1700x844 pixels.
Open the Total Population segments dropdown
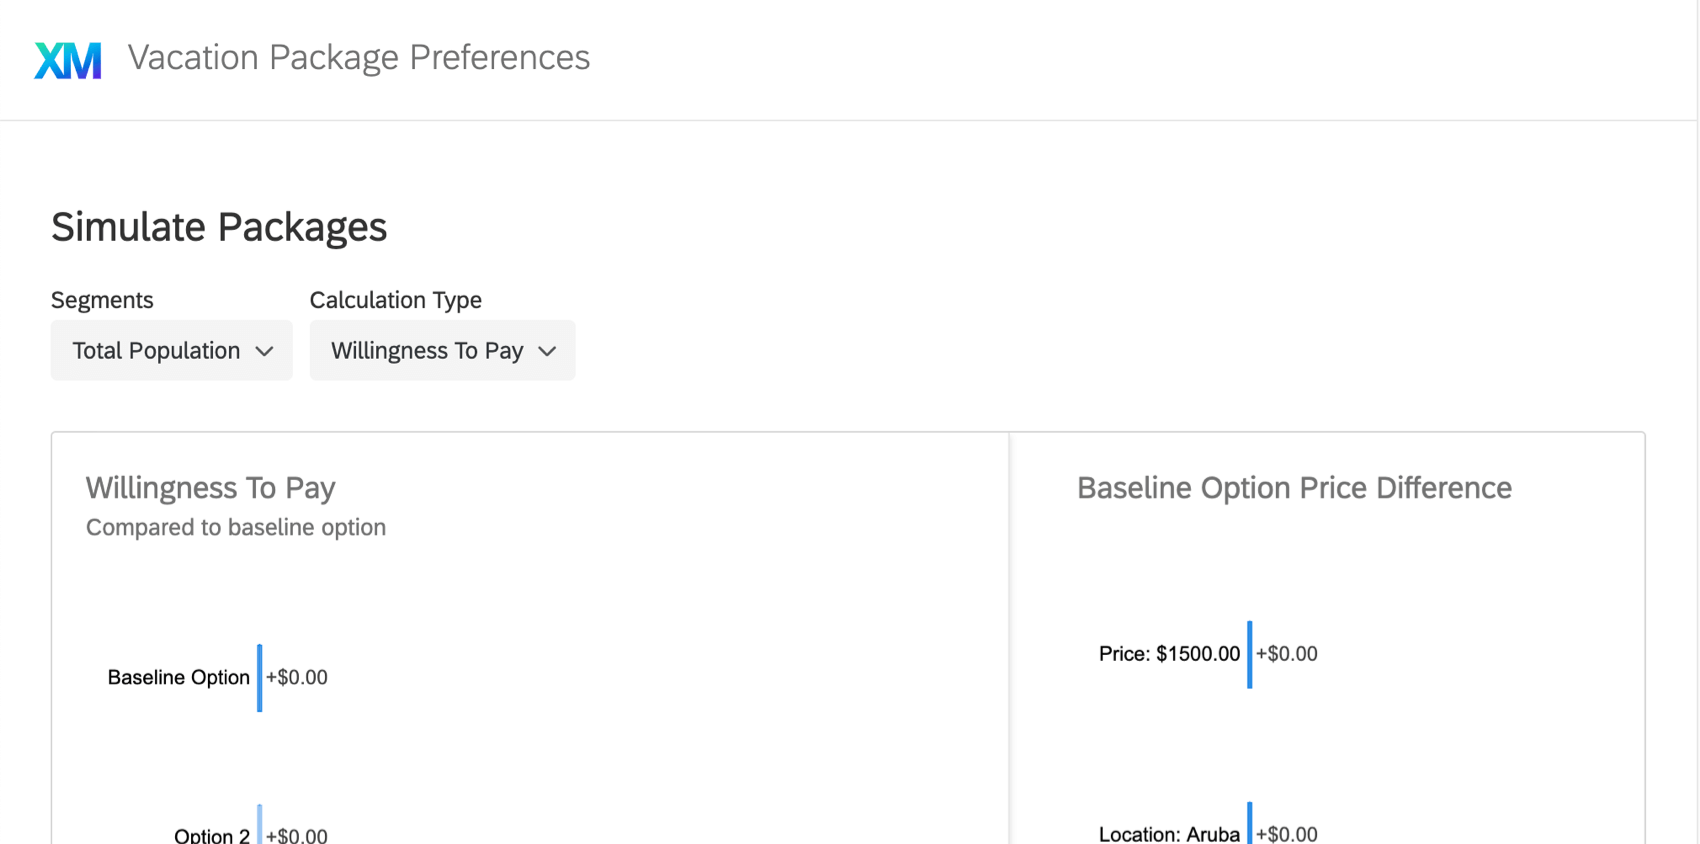[171, 350]
